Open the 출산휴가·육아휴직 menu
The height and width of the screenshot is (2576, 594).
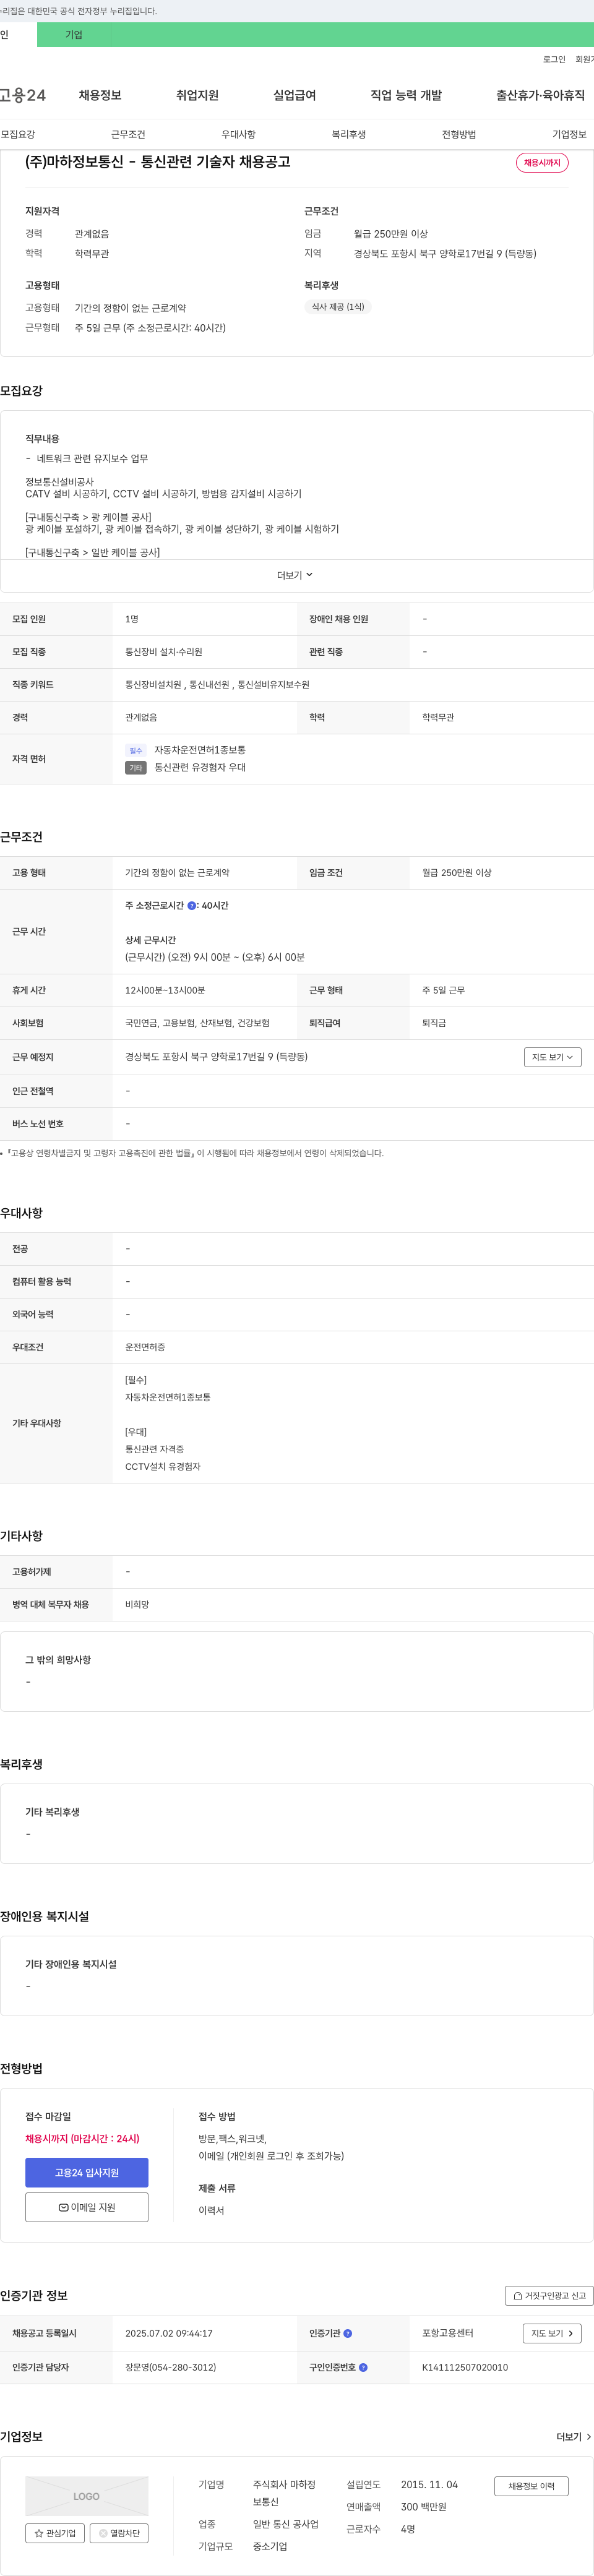point(540,95)
